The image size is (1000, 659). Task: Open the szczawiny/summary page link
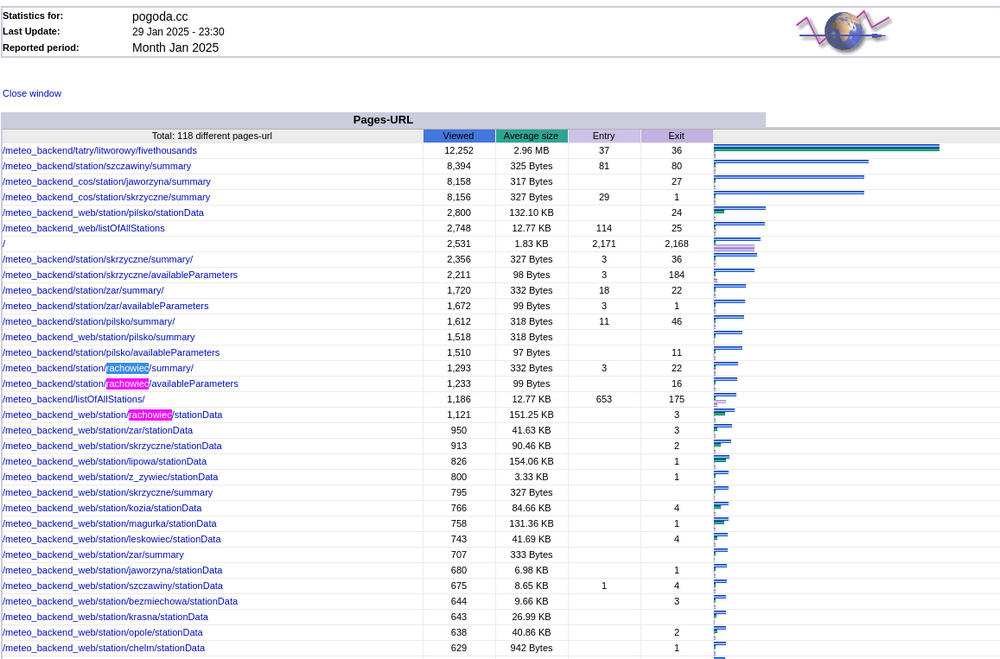(x=96, y=166)
